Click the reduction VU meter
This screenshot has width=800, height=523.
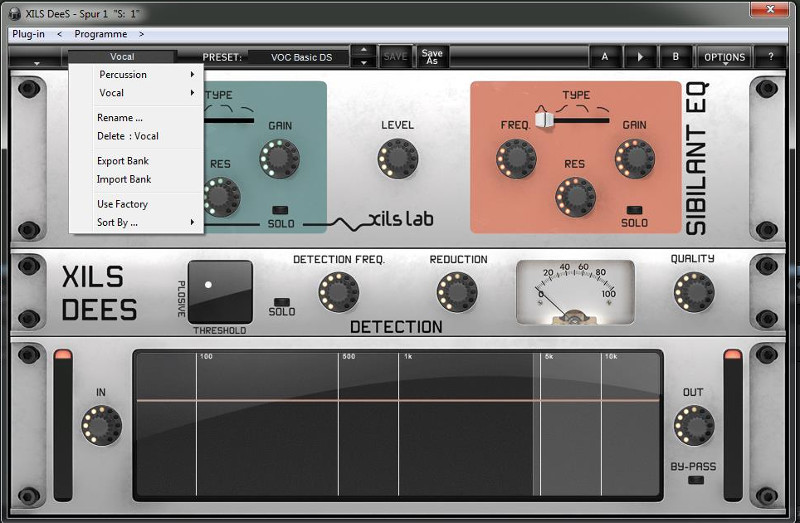coord(575,292)
